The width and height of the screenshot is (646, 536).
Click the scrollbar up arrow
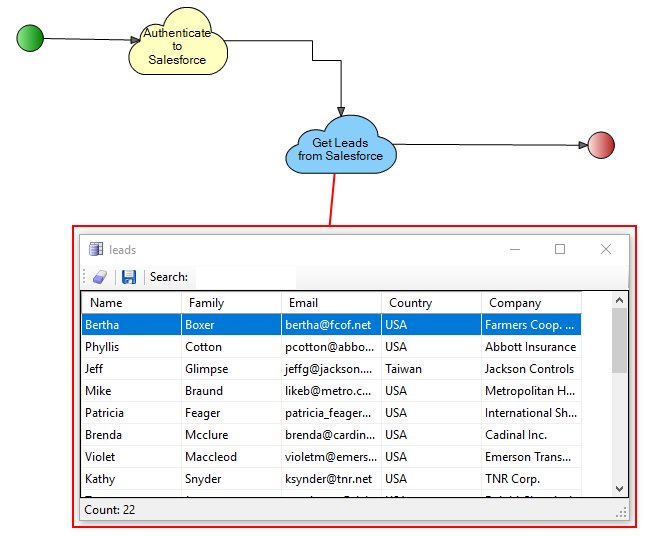[619, 300]
